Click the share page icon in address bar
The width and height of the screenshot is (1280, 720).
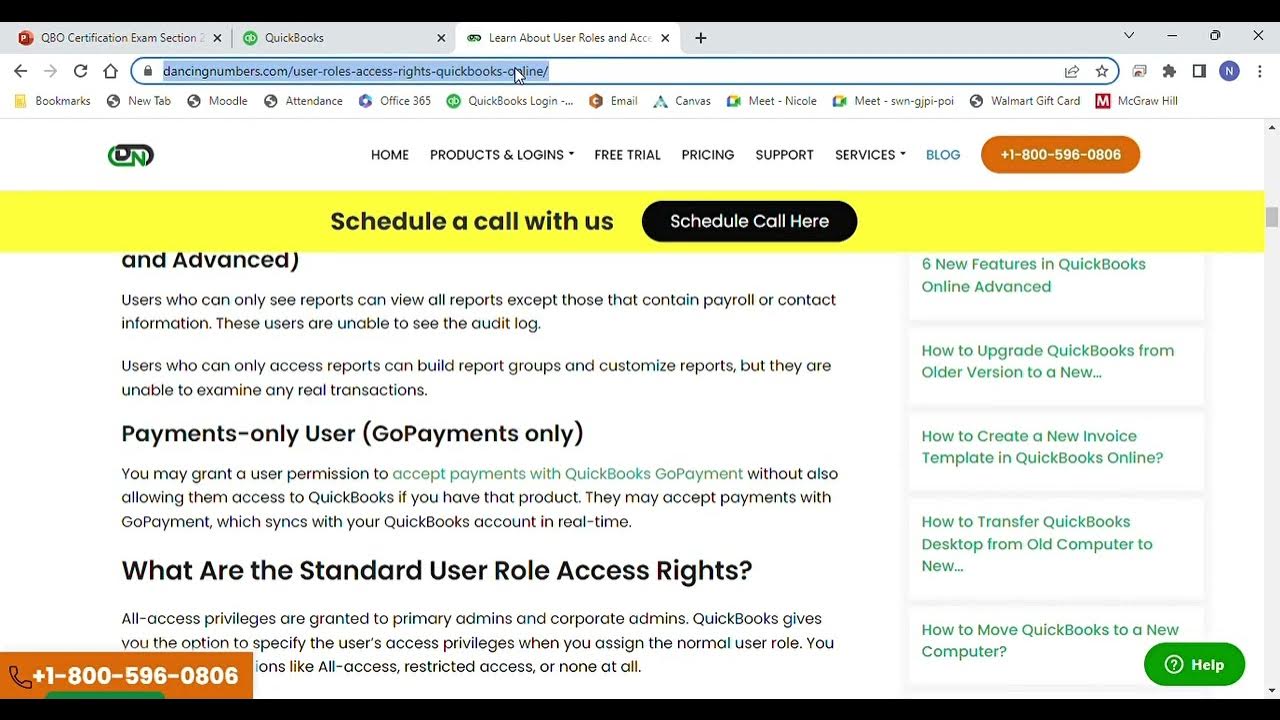coord(1072,71)
